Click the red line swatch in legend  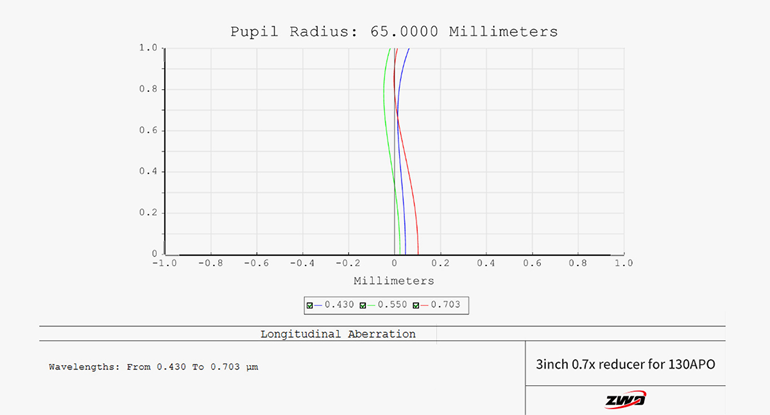click(426, 305)
